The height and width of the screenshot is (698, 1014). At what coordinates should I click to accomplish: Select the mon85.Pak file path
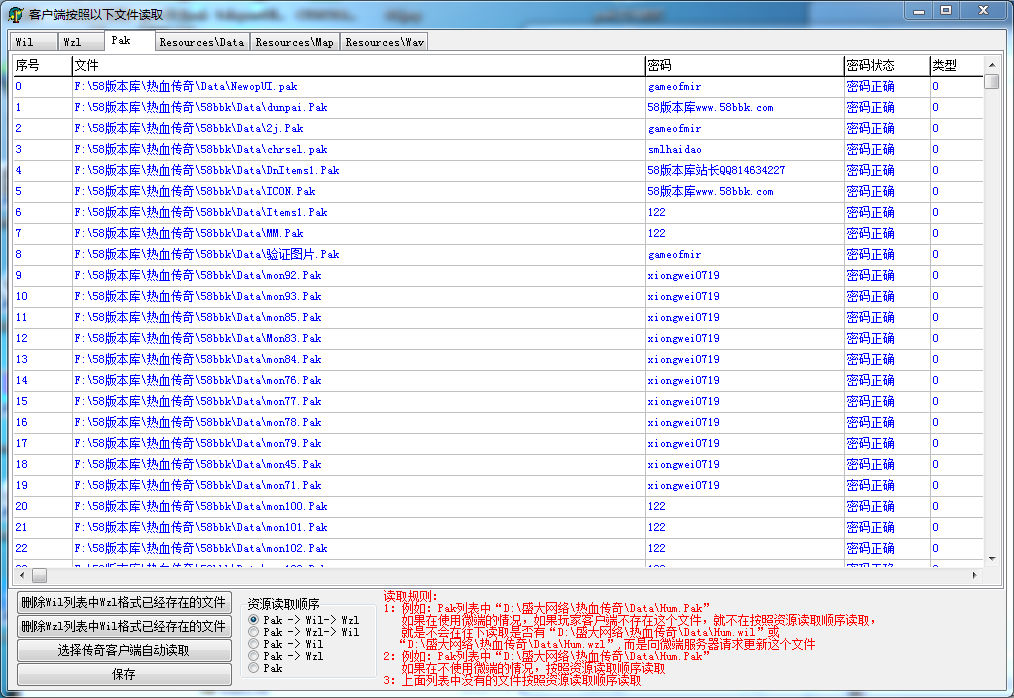click(198, 318)
